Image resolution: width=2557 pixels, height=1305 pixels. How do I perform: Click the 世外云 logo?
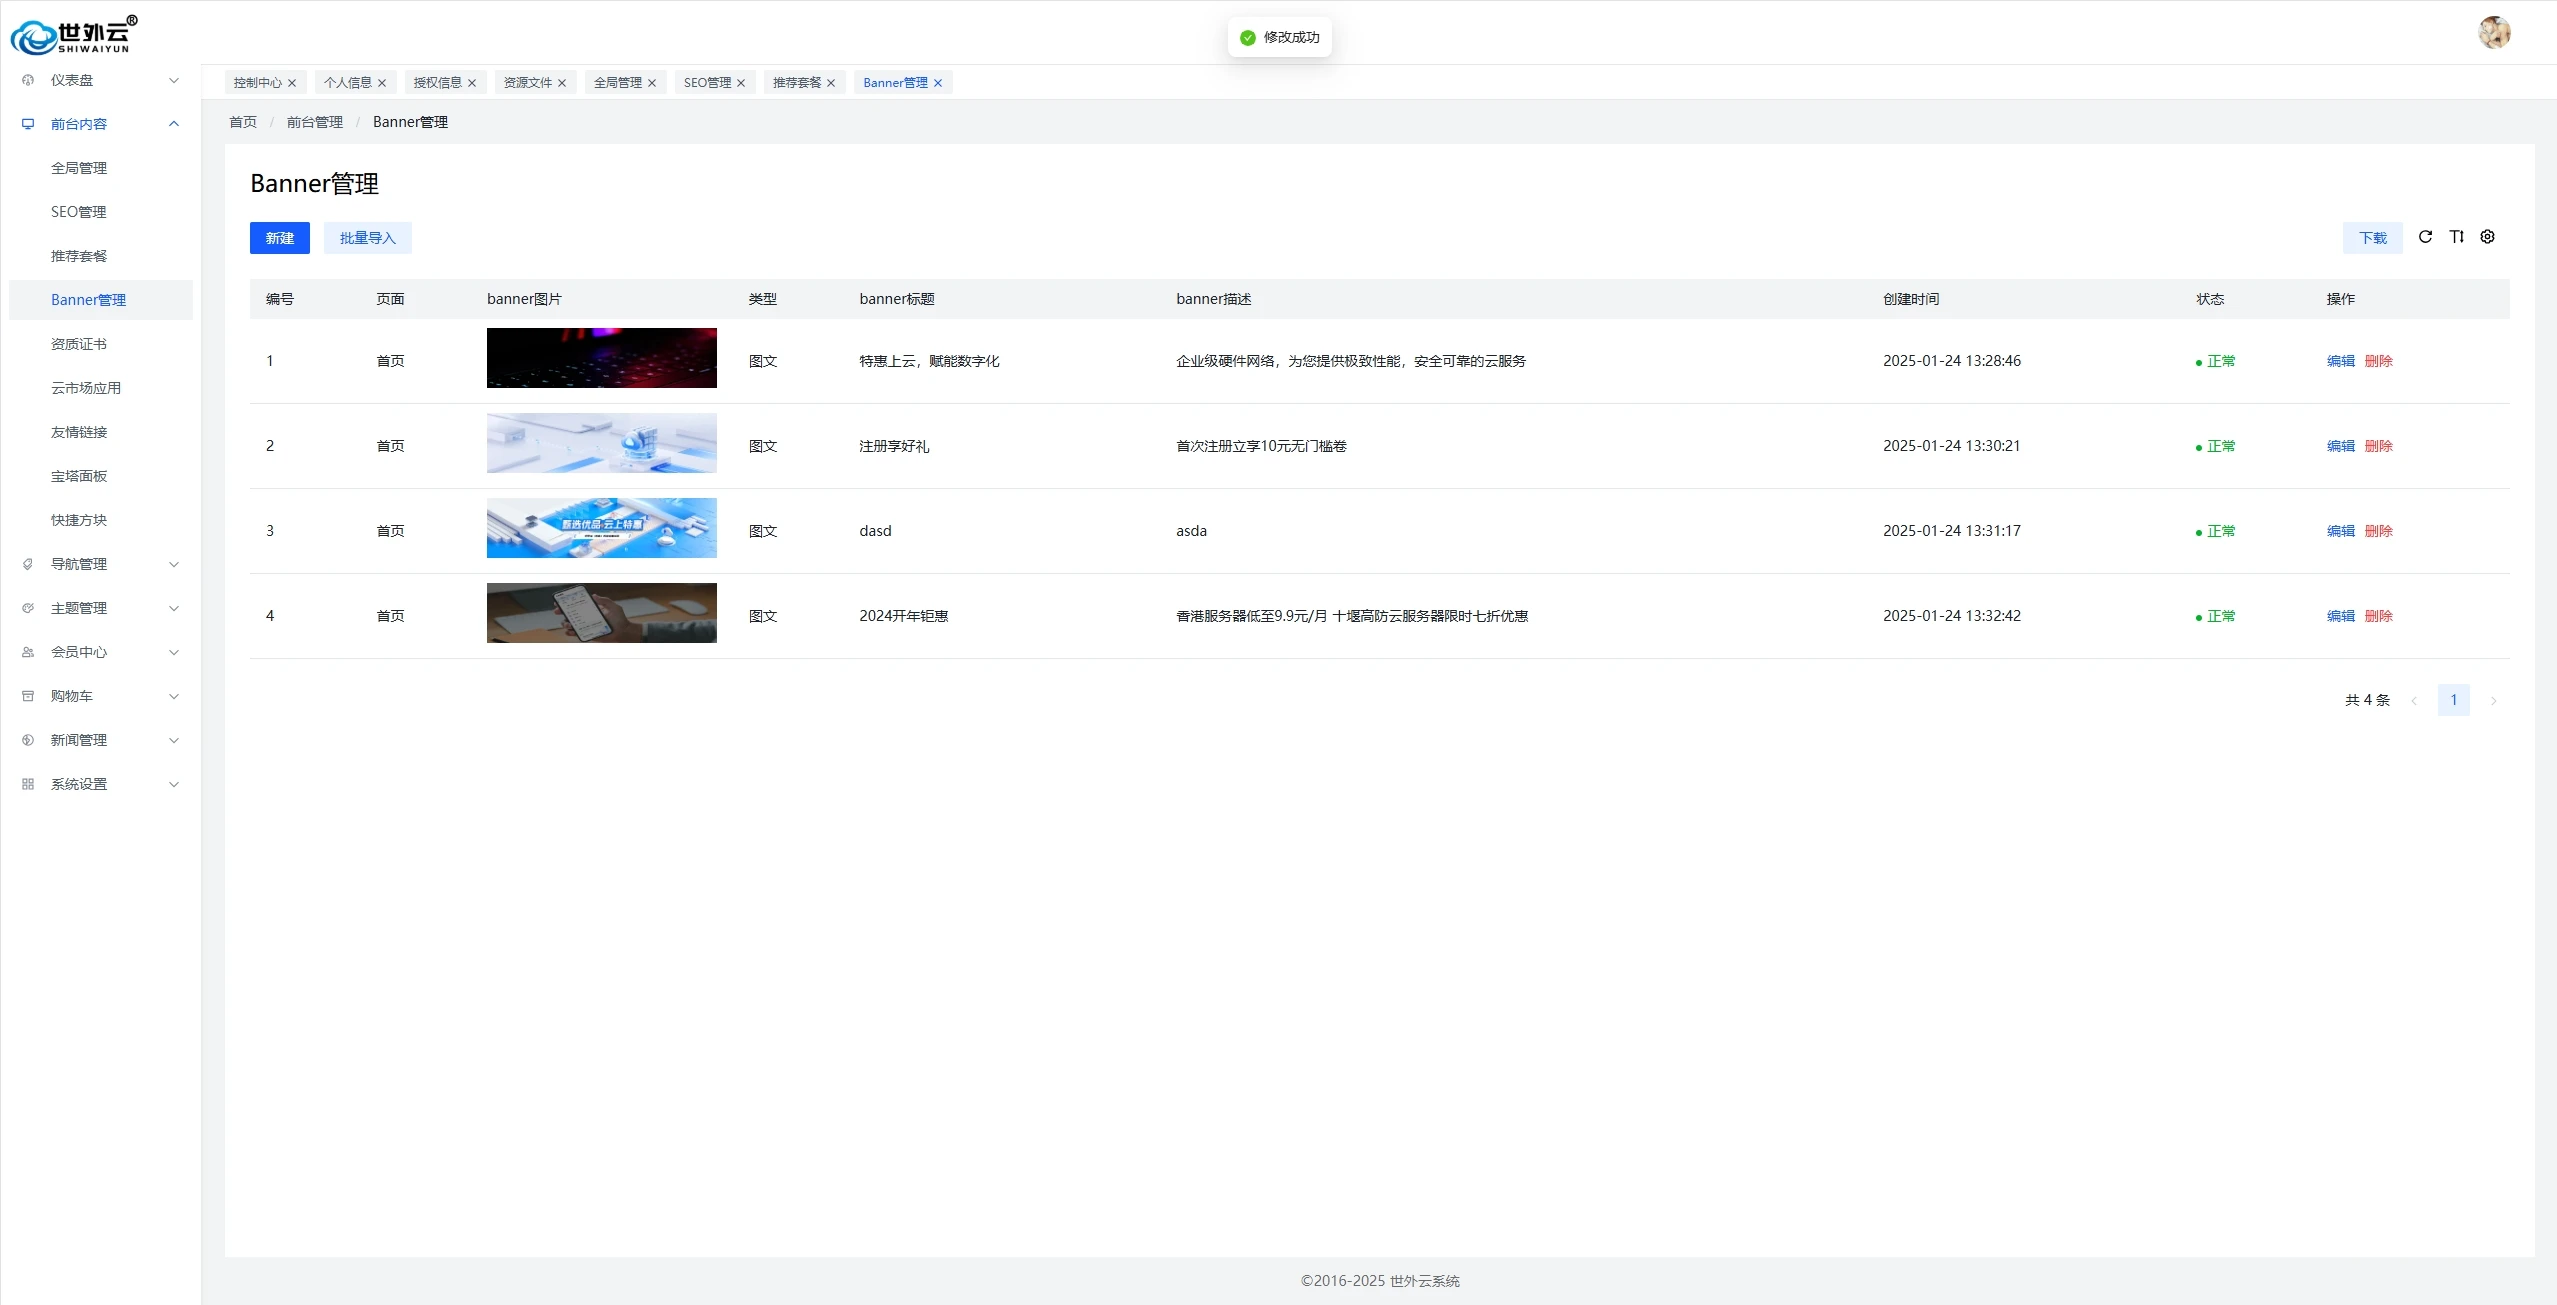coord(73,35)
